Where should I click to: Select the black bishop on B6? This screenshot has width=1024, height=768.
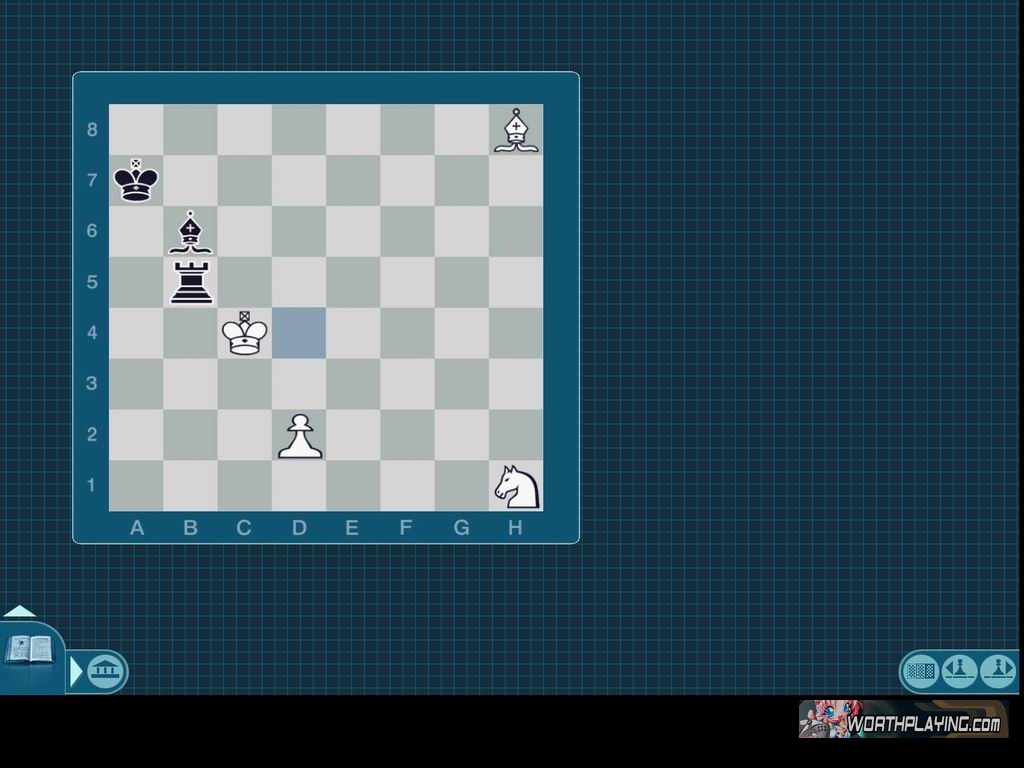tap(190, 231)
